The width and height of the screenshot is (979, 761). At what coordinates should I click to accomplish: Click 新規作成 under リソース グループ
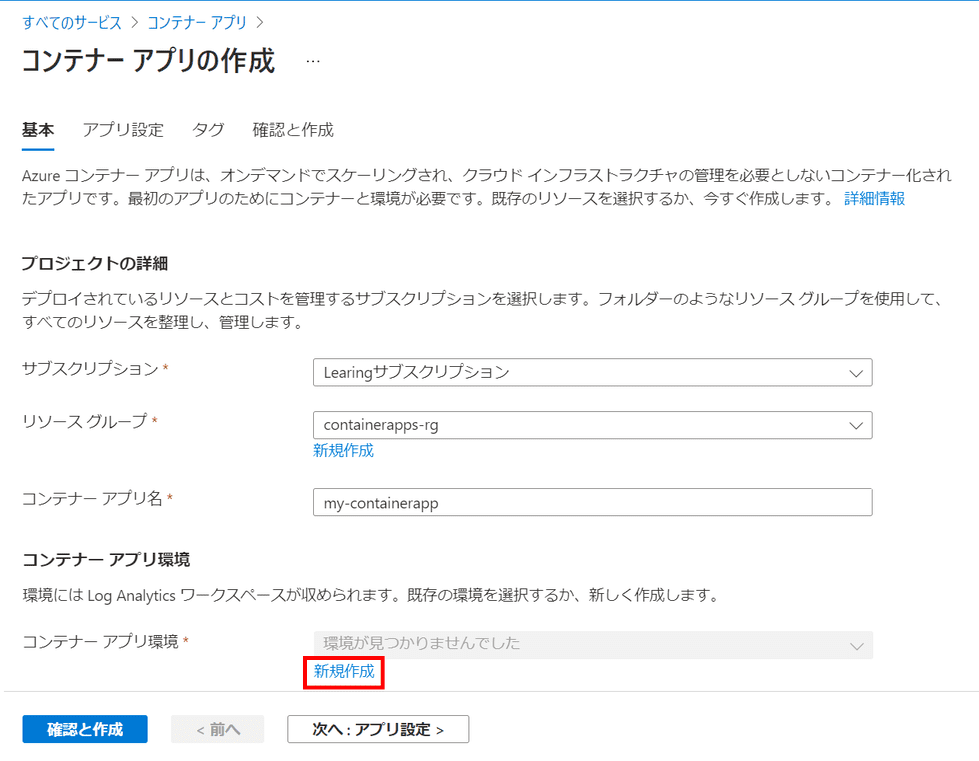pos(343,451)
